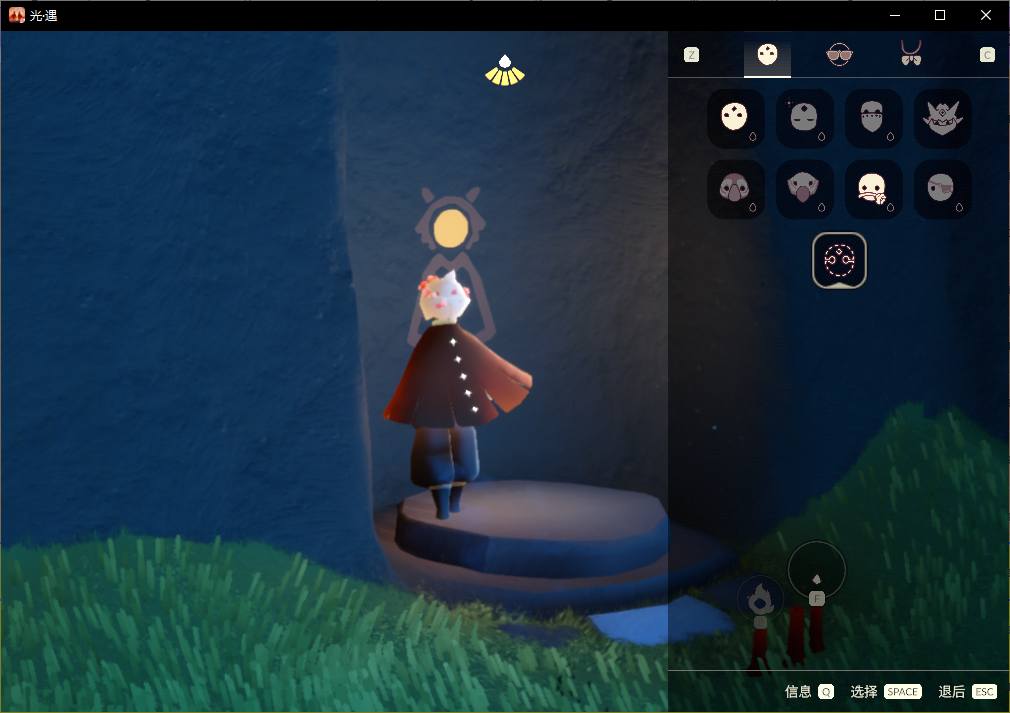The height and width of the screenshot is (713, 1010).
Task: Click the 光遇 app icon in title bar
Action: tap(17, 15)
